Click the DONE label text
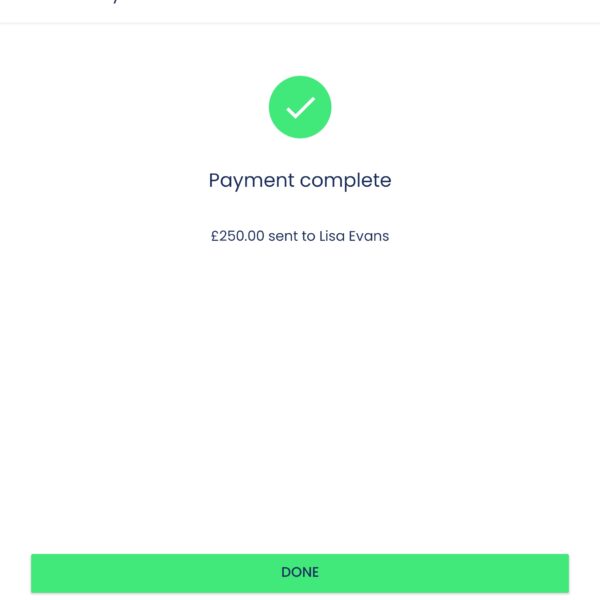The image size is (600, 600). pyautogui.click(x=300, y=573)
